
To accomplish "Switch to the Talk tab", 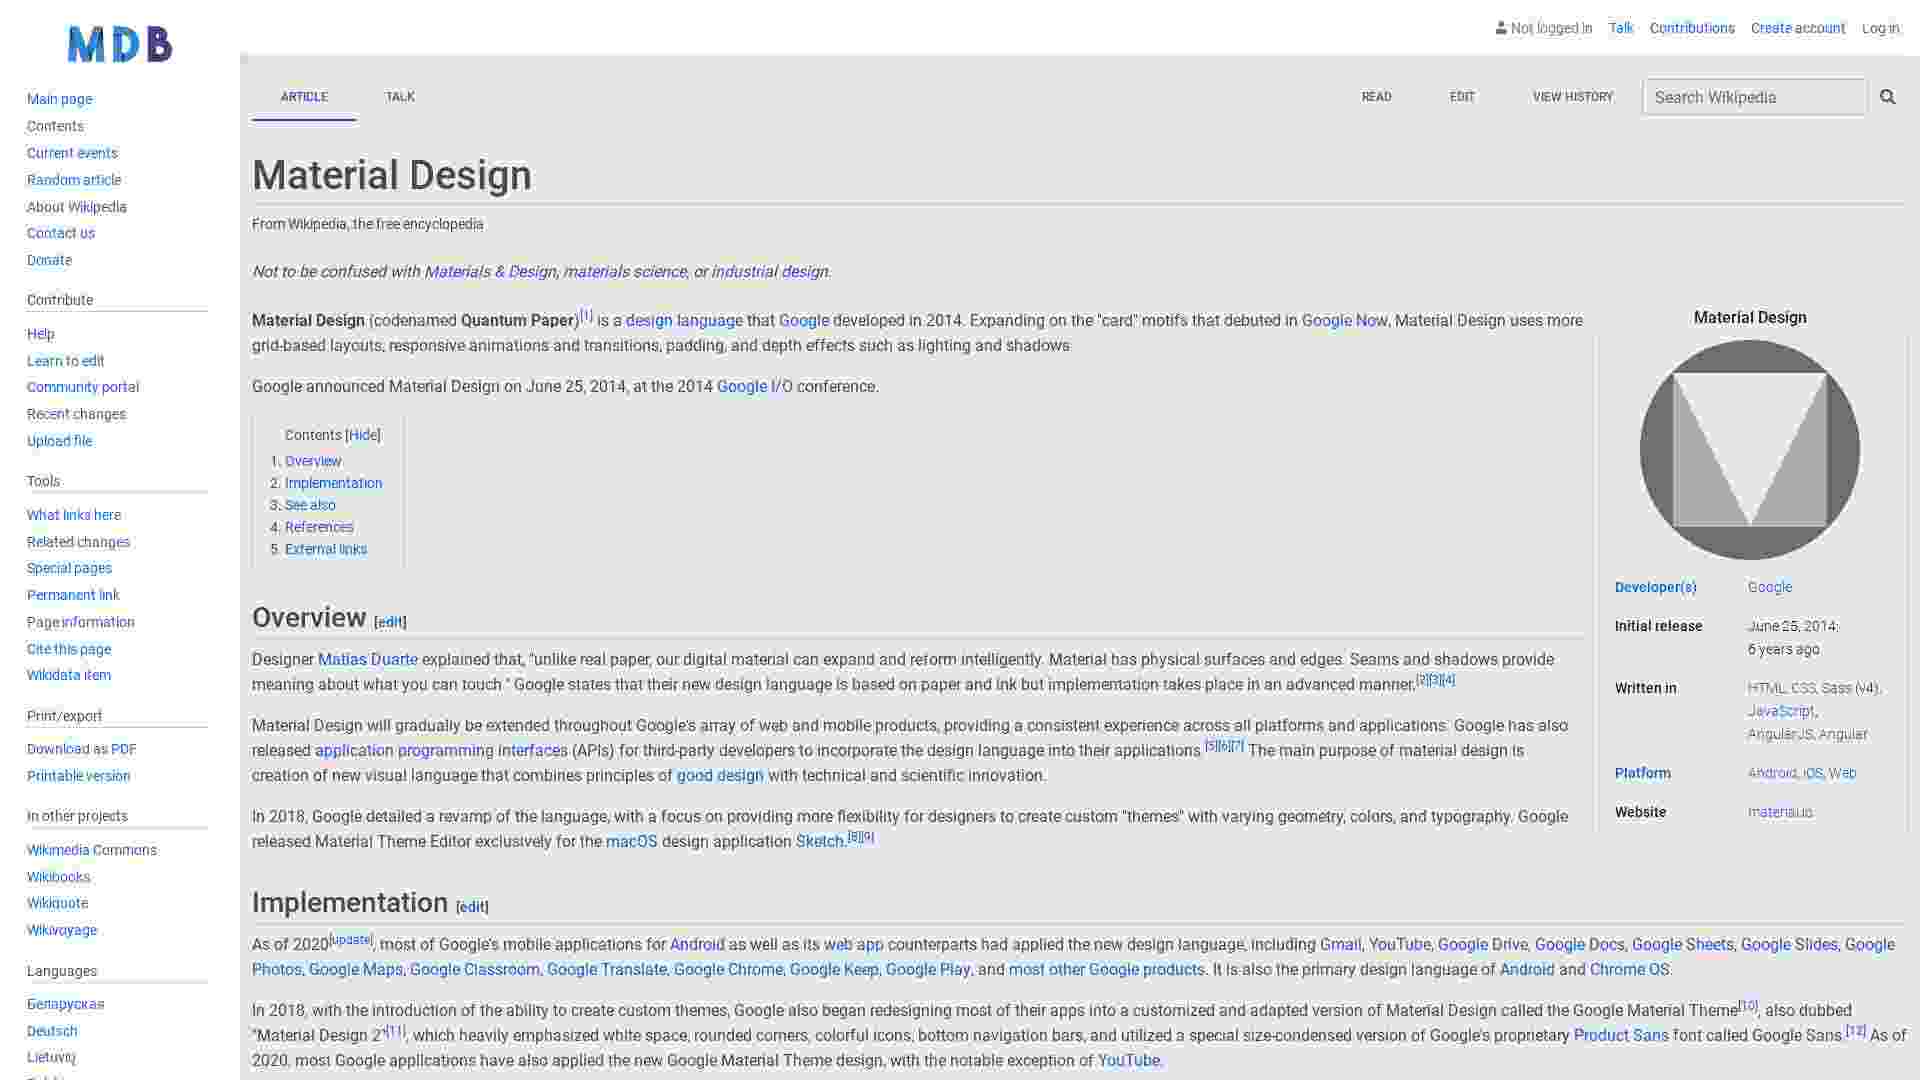I will point(400,97).
